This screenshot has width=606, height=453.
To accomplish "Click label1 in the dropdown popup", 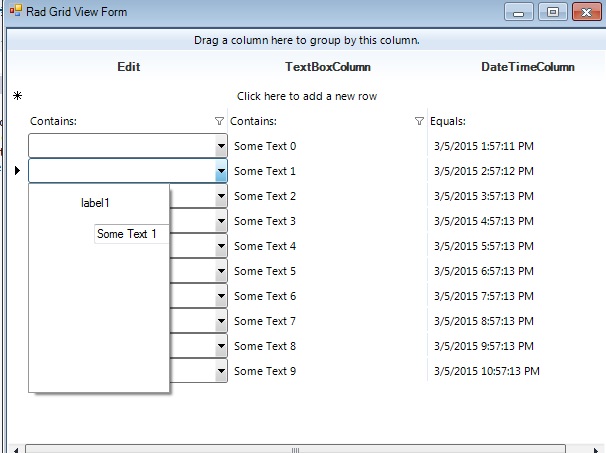I will [x=95, y=203].
